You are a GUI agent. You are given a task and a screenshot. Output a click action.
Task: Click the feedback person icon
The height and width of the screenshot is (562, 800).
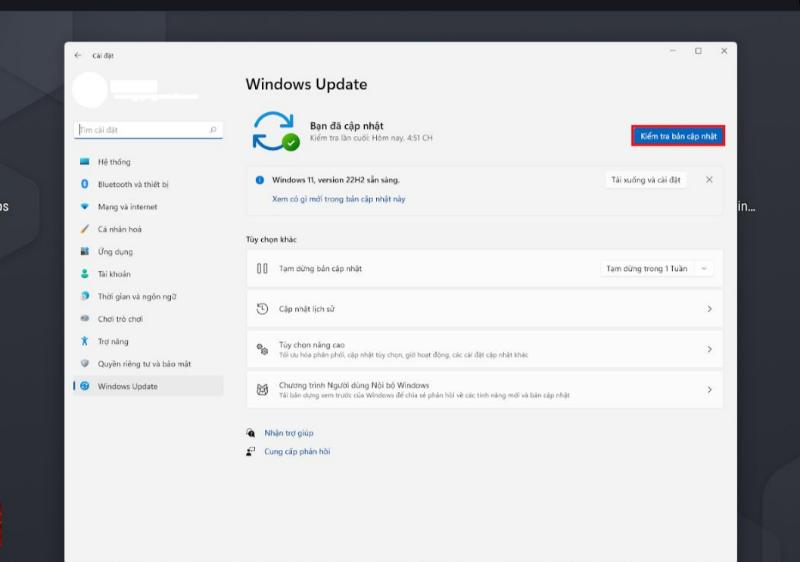click(251, 451)
